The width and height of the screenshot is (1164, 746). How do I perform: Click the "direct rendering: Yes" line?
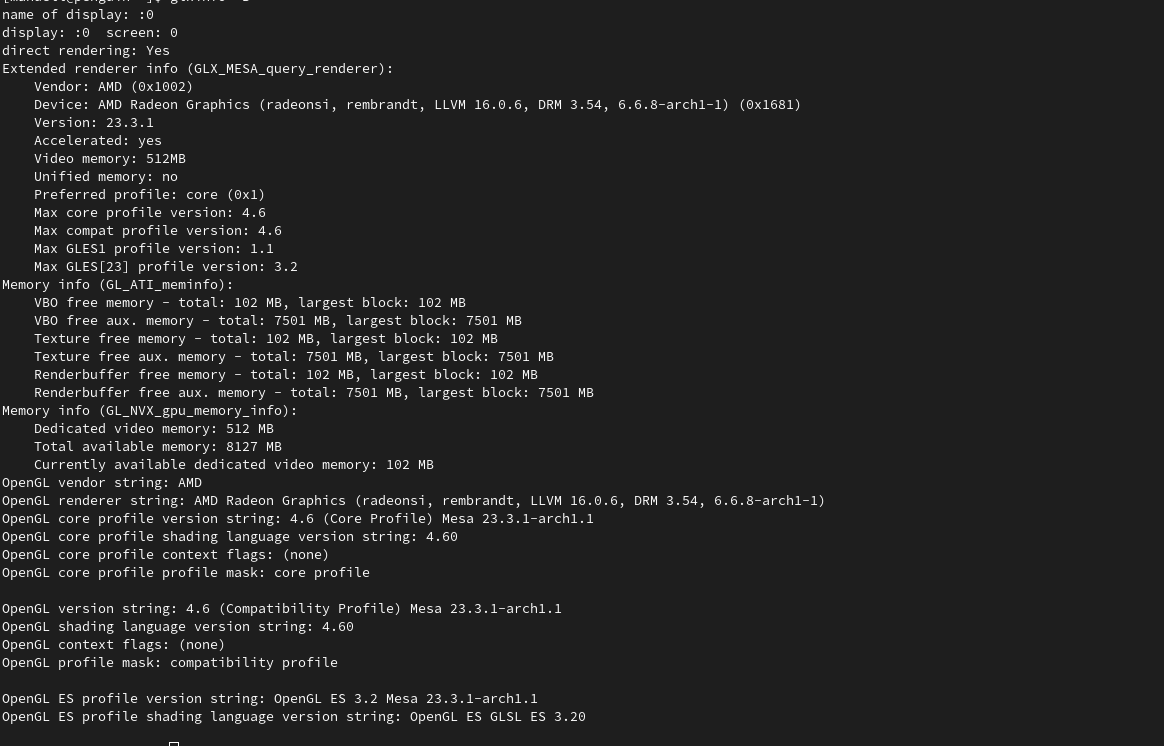86,50
